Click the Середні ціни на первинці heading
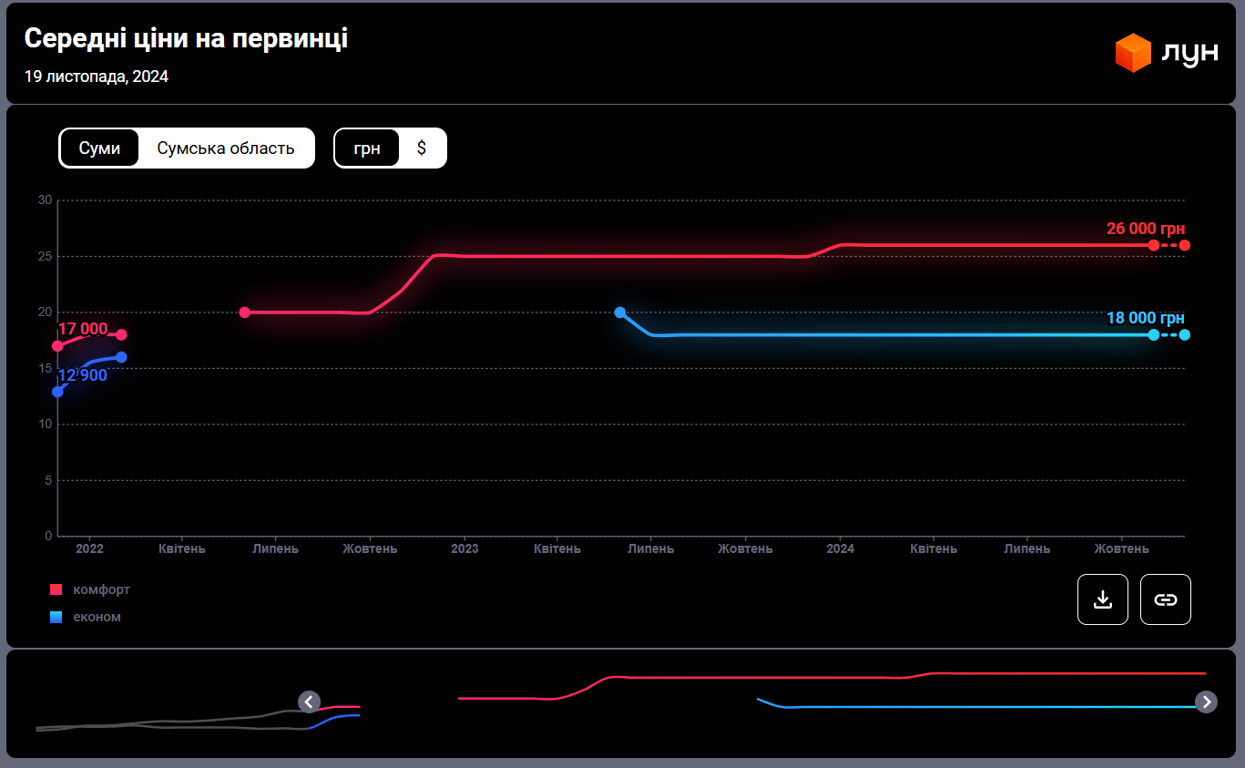This screenshot has height=768, width=1245. [186, 38]
